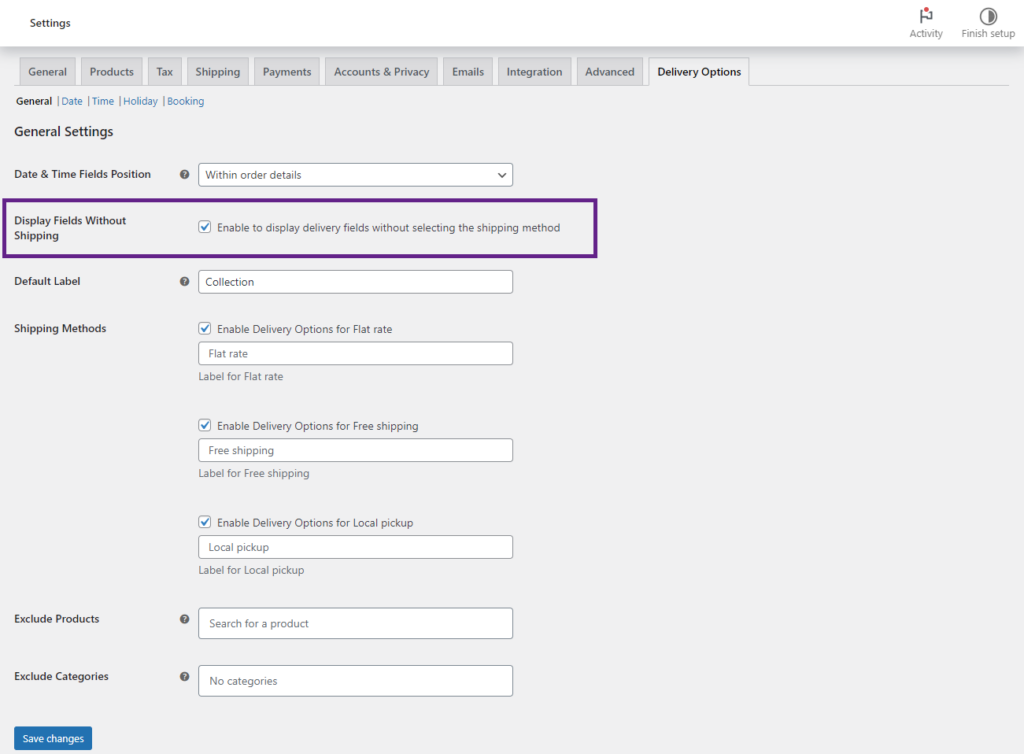
Task: Click the Local pickup label input field
Action: [x=355, y=547]
